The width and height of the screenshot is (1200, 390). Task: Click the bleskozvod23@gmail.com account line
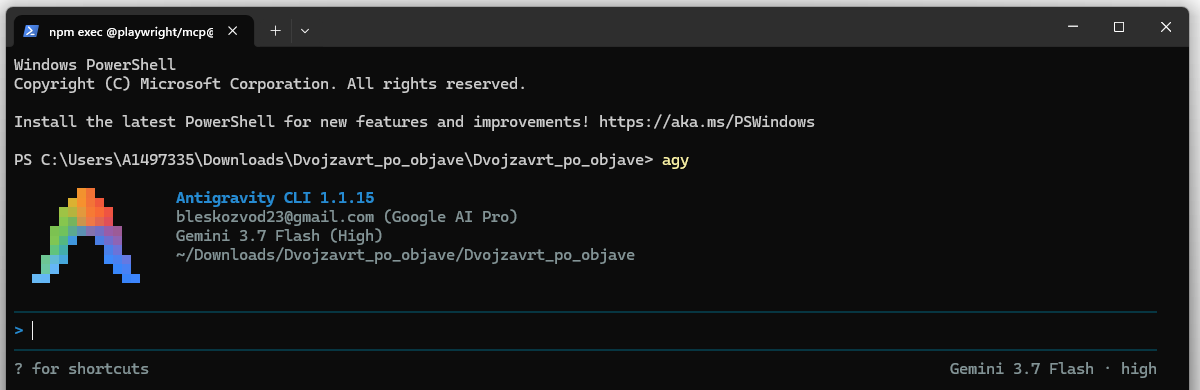[346, 217]
